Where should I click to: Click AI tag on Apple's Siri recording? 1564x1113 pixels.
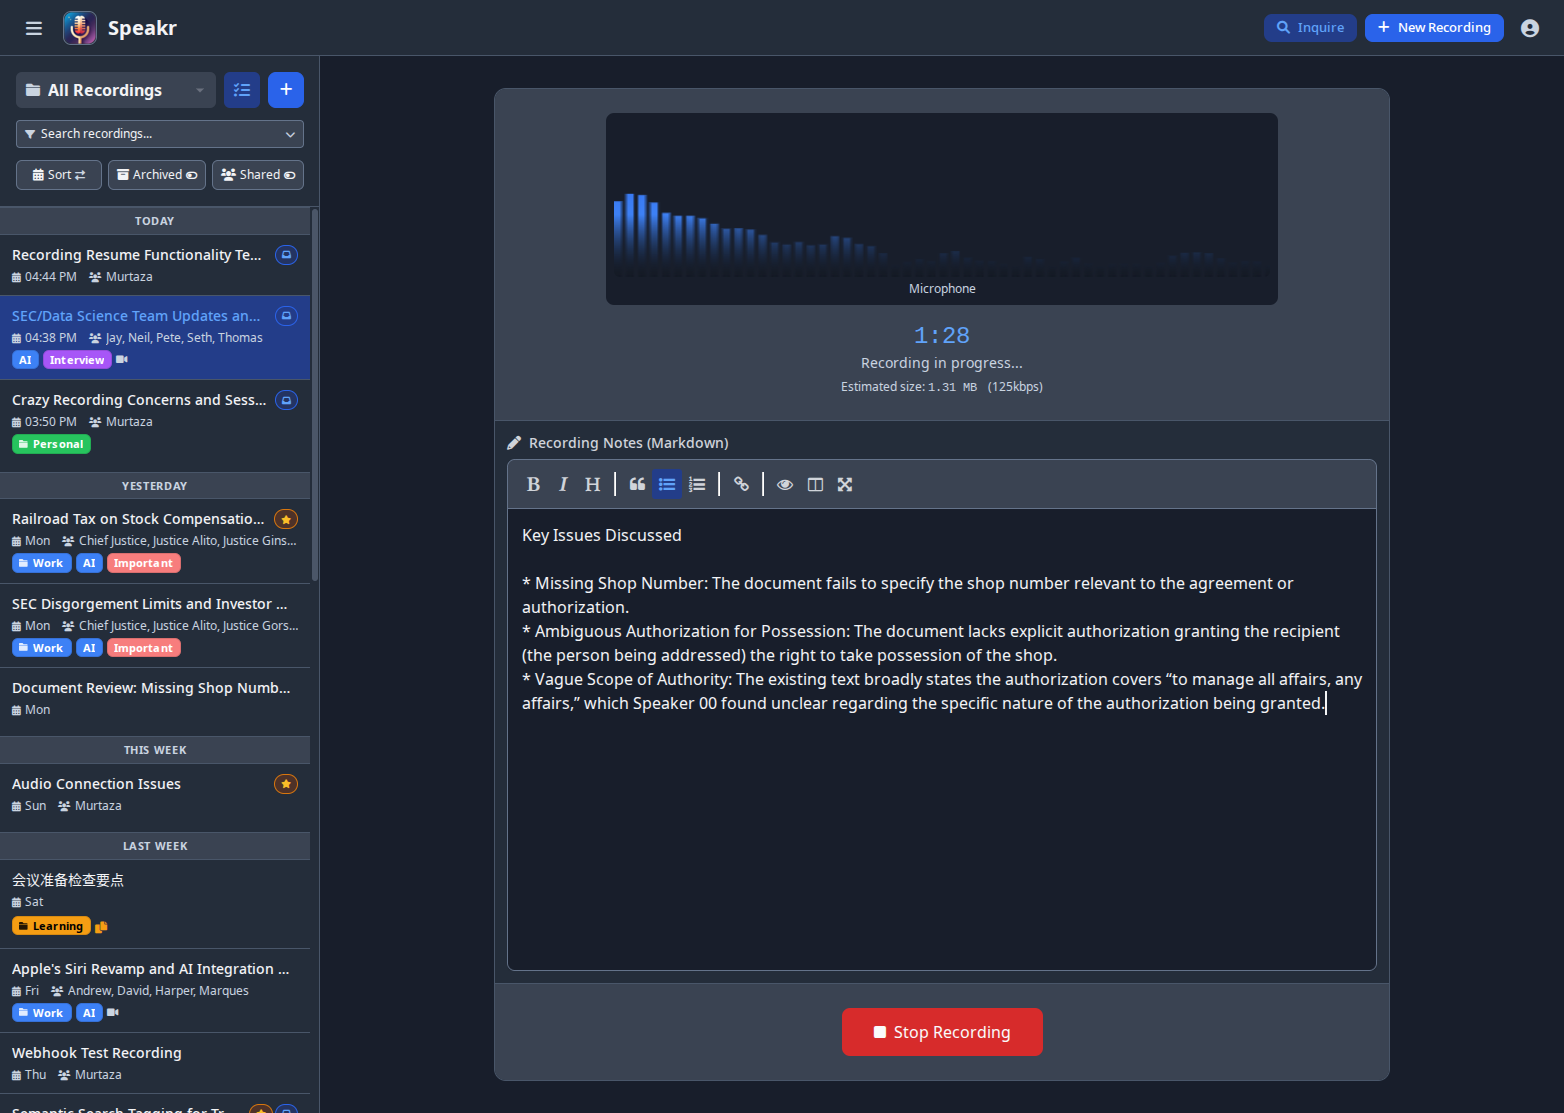[x=89, y=1013]
